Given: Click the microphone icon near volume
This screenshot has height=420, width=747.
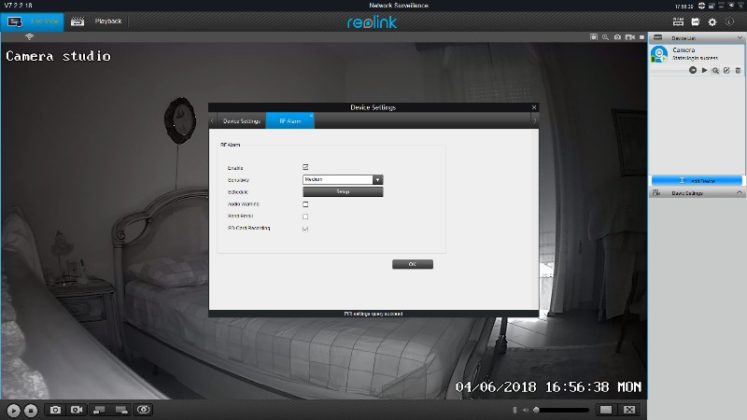Looking at the screenshot, I should (x=515, y=410).
